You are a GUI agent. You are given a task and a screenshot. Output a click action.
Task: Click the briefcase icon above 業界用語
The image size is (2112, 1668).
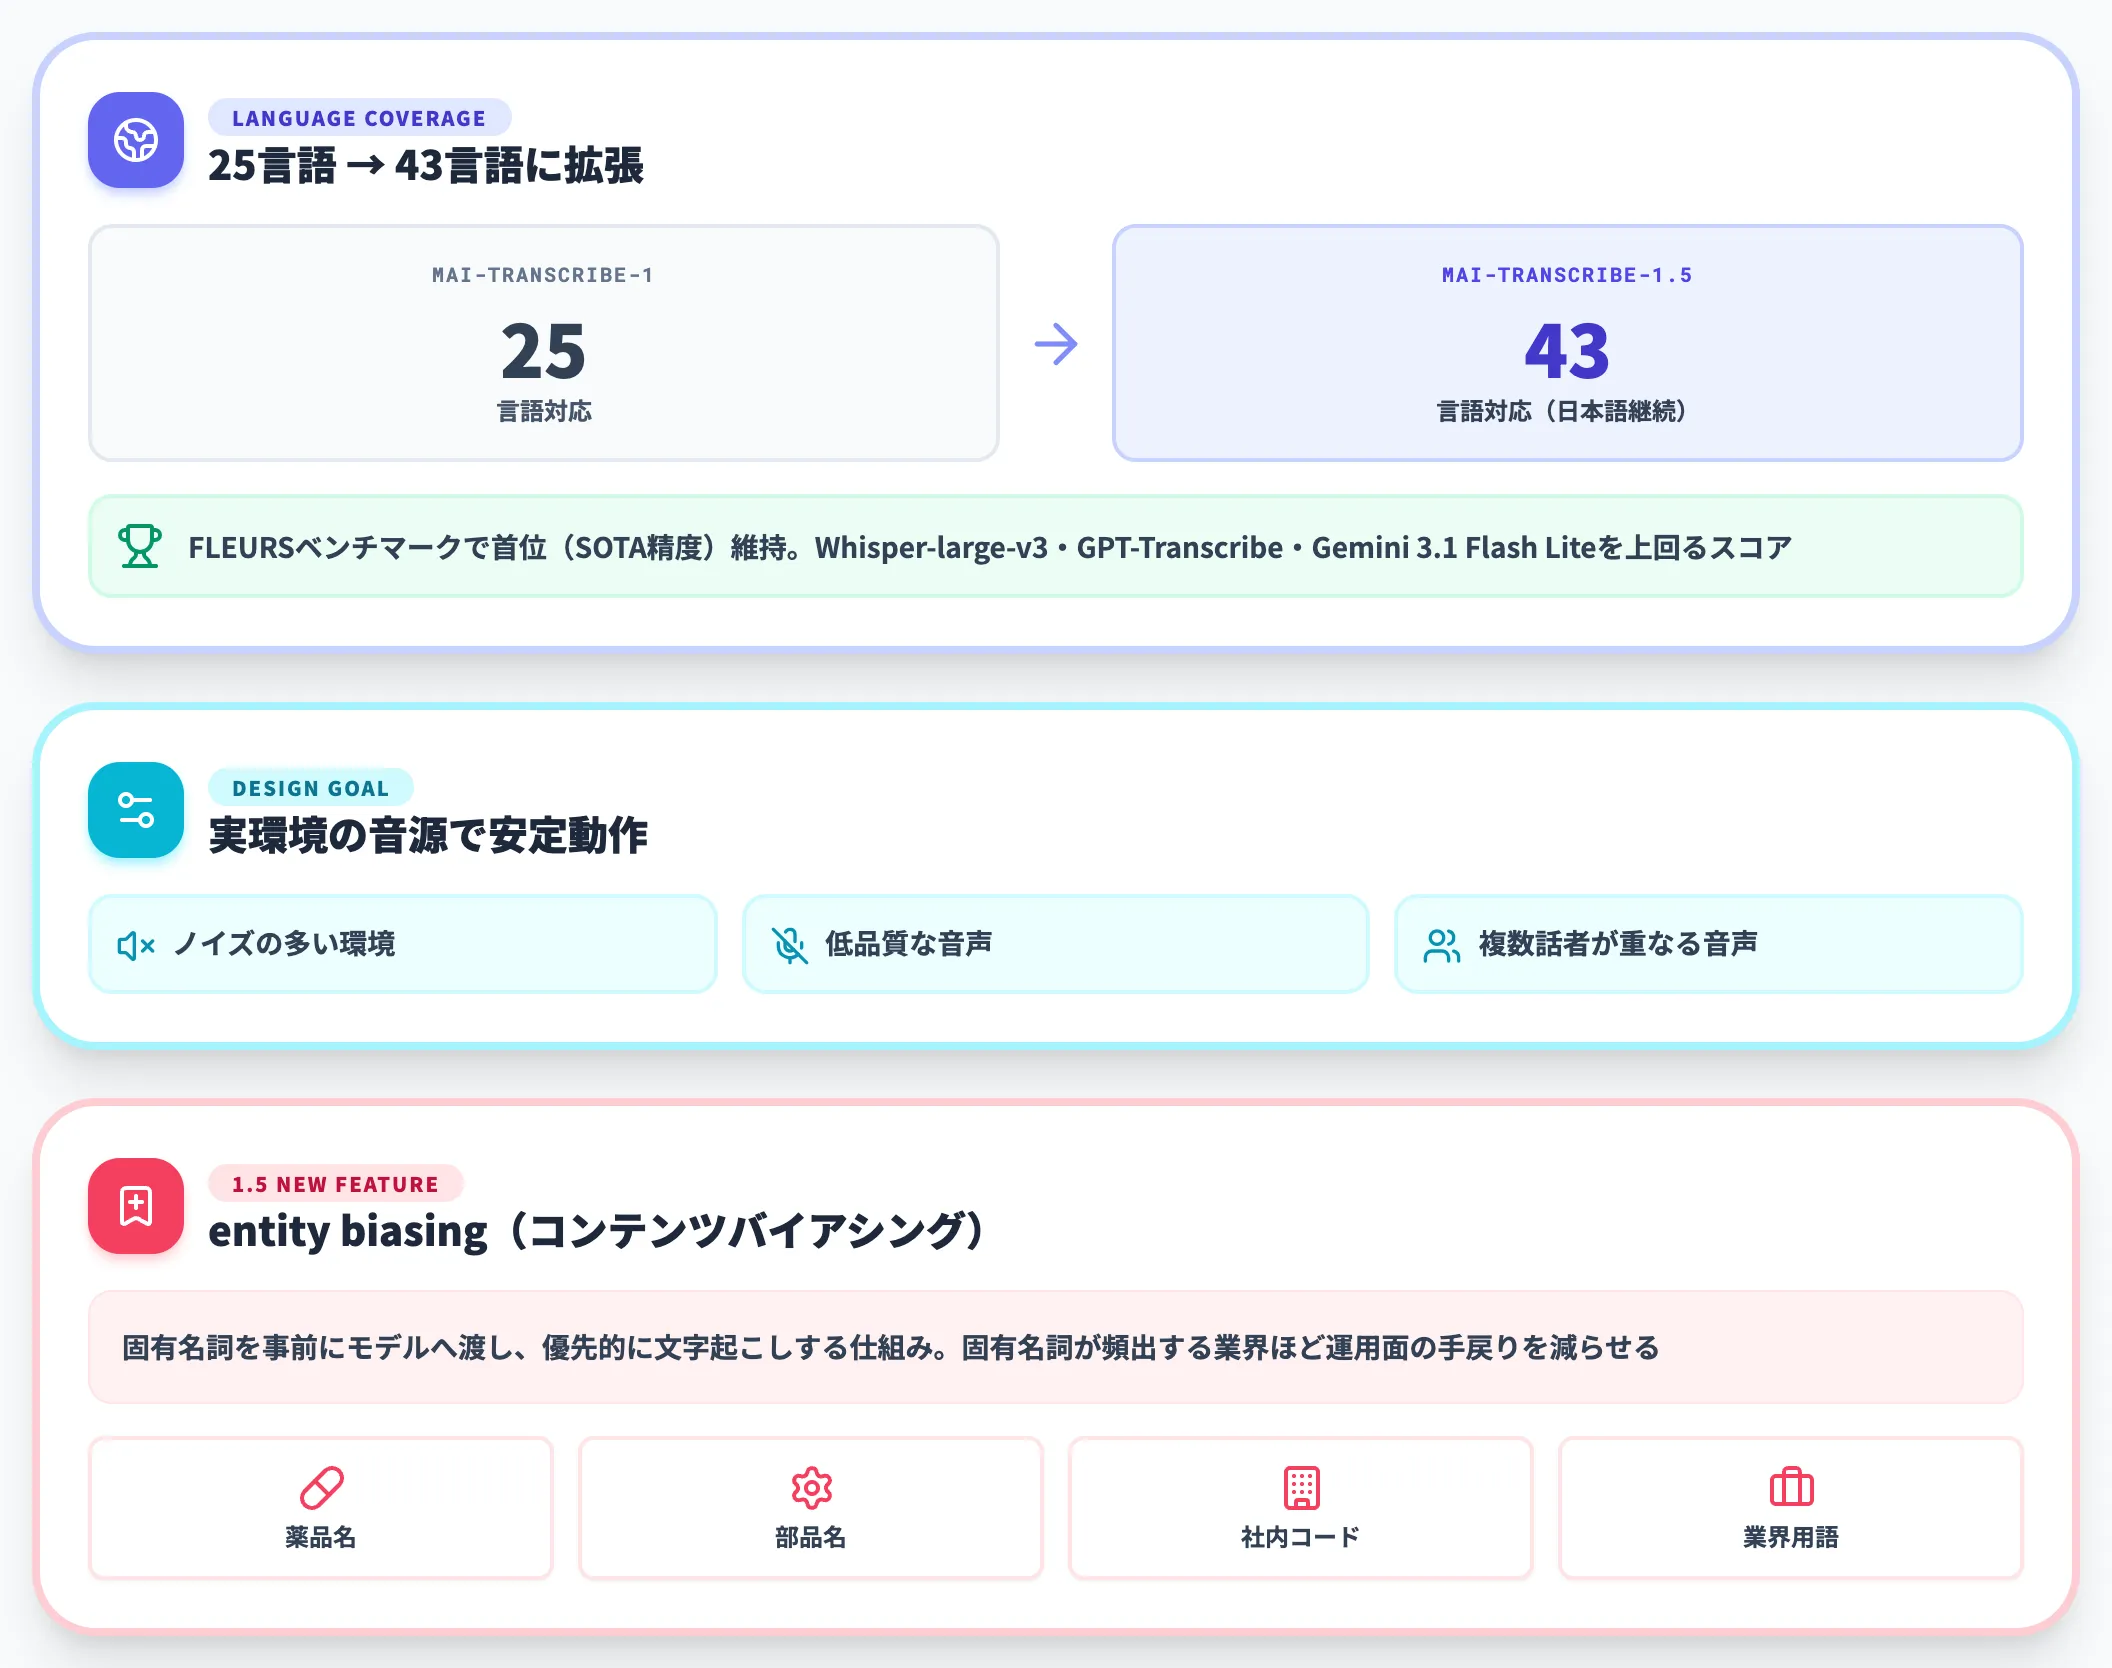tap(1792, 1488)
